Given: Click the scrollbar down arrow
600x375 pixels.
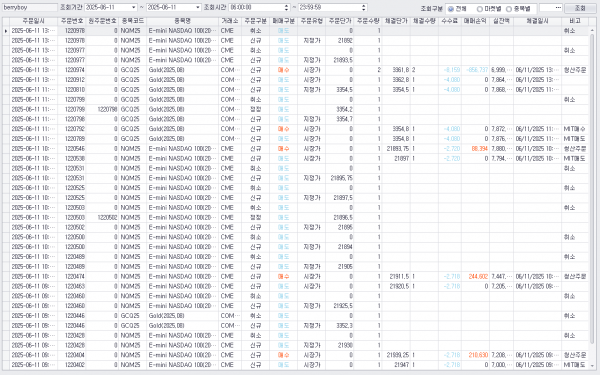Looking at the screenshot, I should click(x=592, y=365).
